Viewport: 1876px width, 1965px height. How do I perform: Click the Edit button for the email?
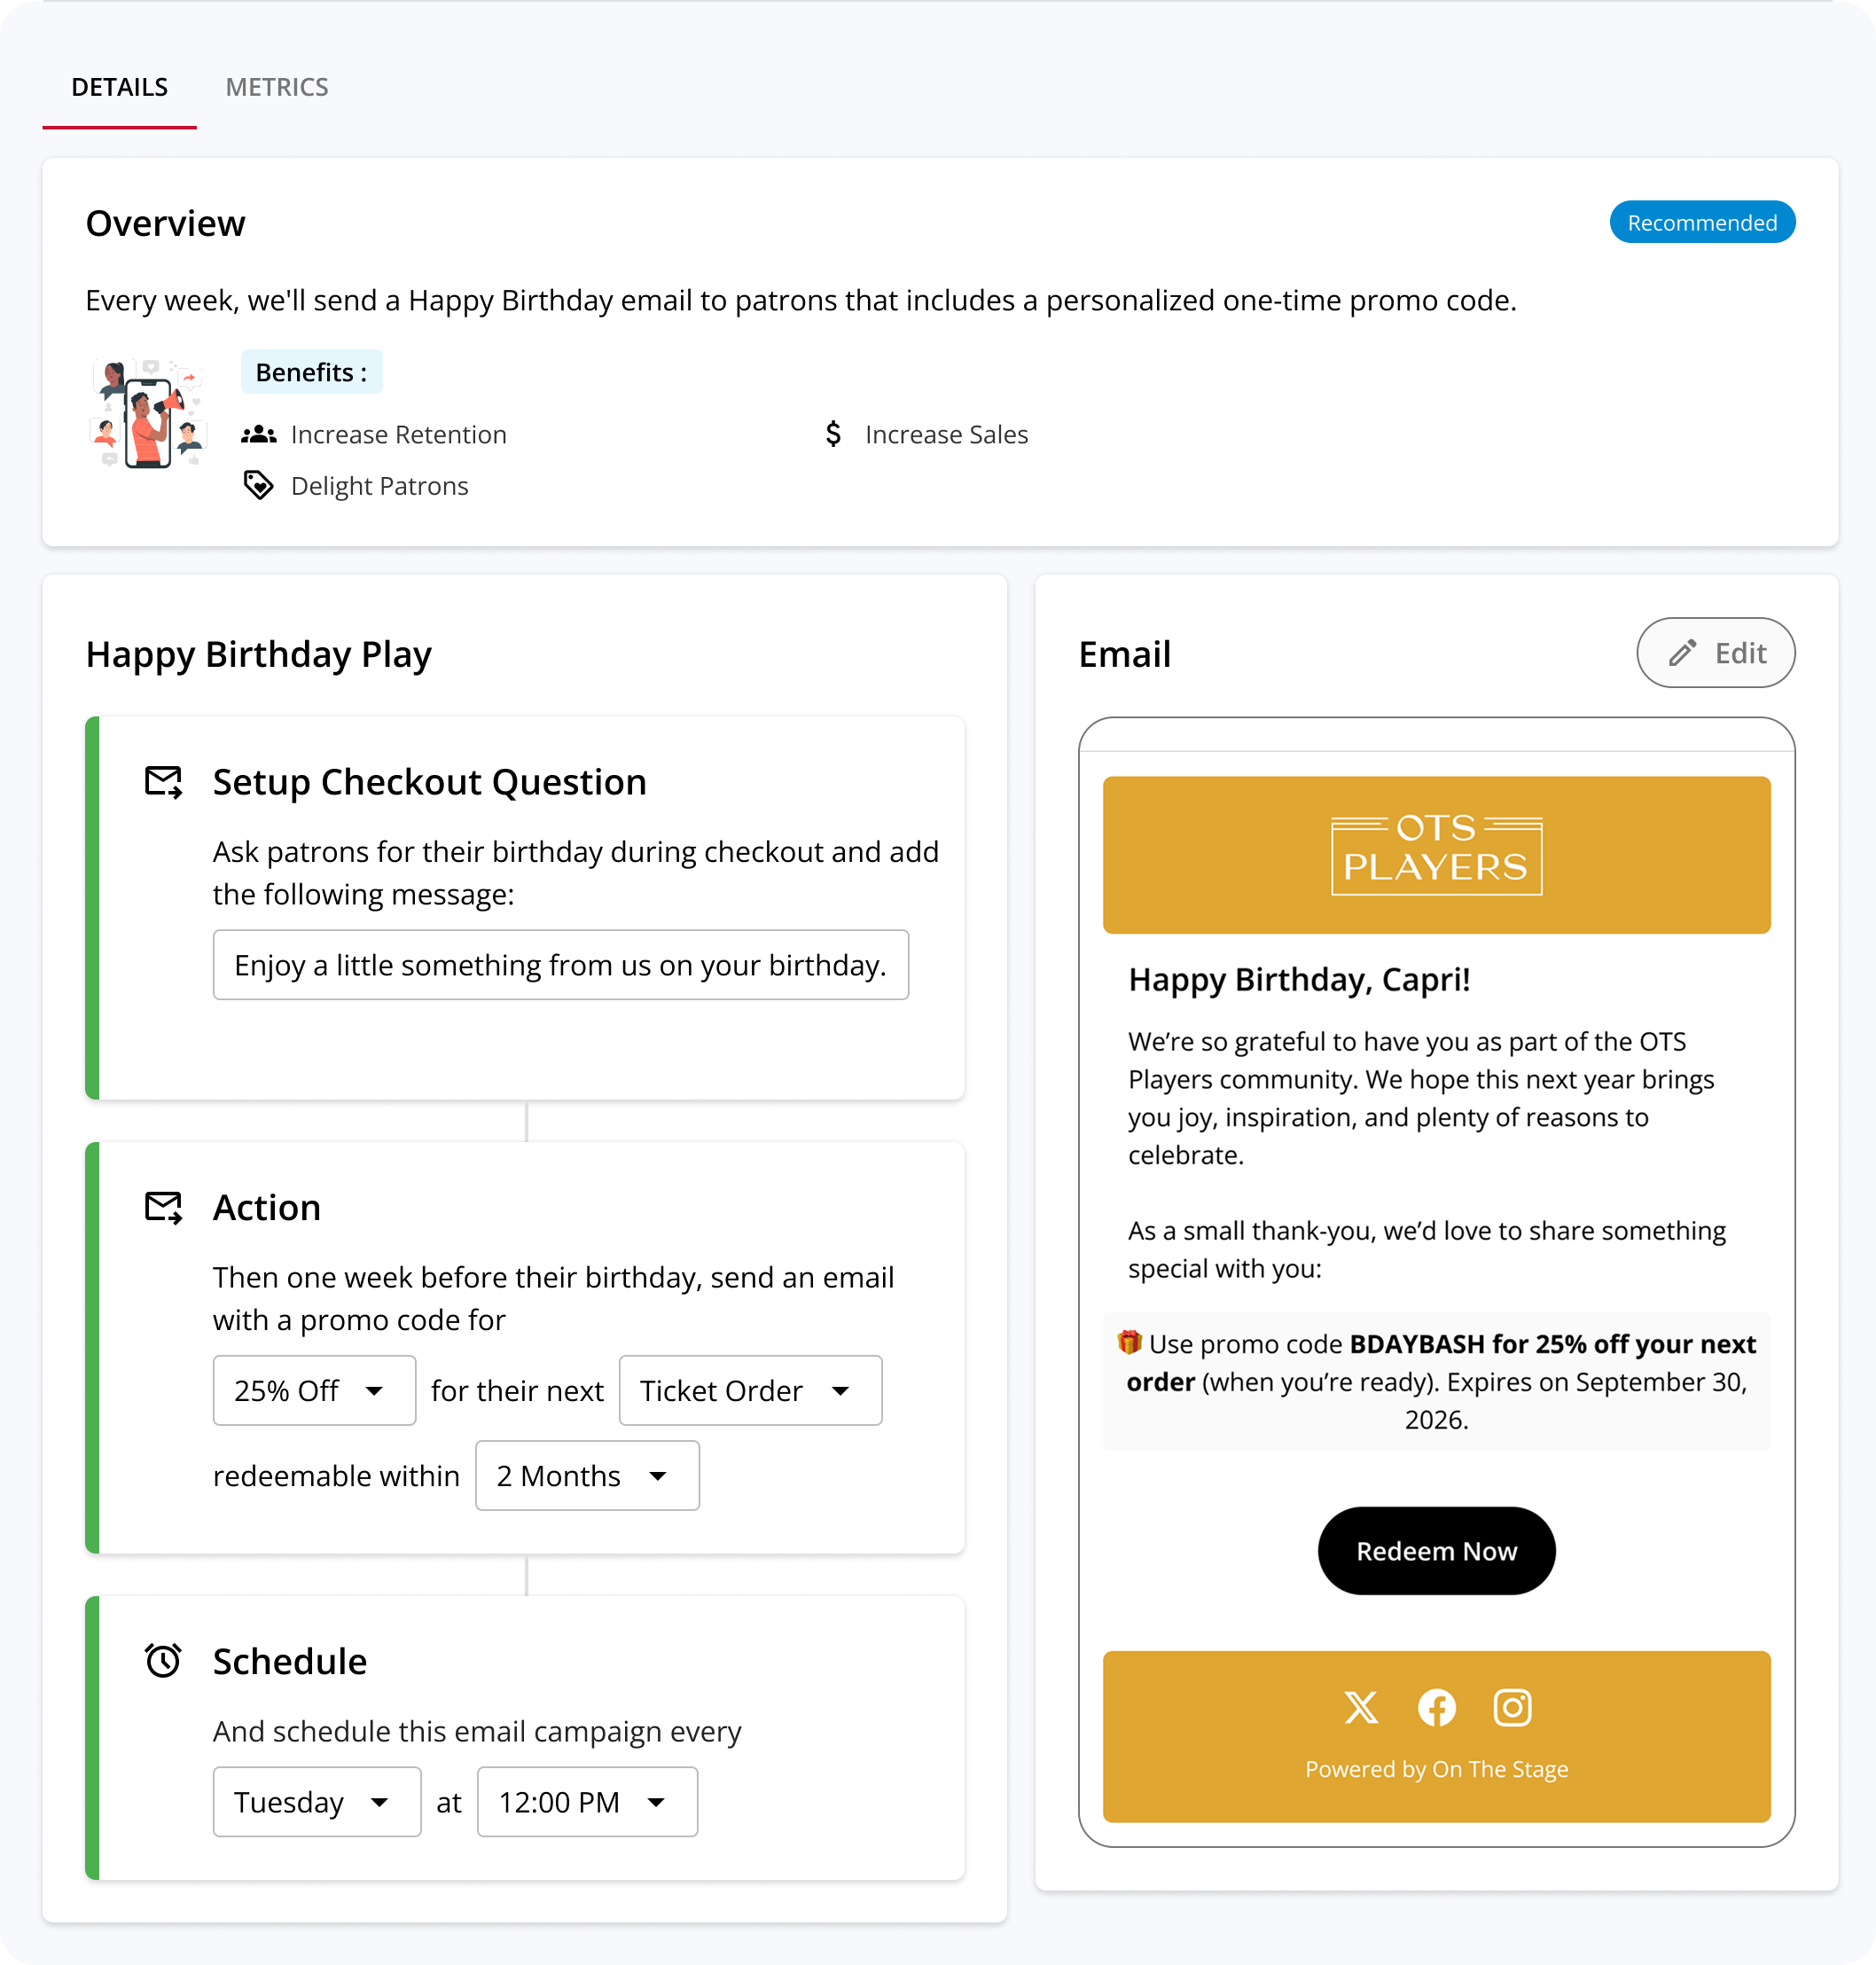(x=1715, y=652)
